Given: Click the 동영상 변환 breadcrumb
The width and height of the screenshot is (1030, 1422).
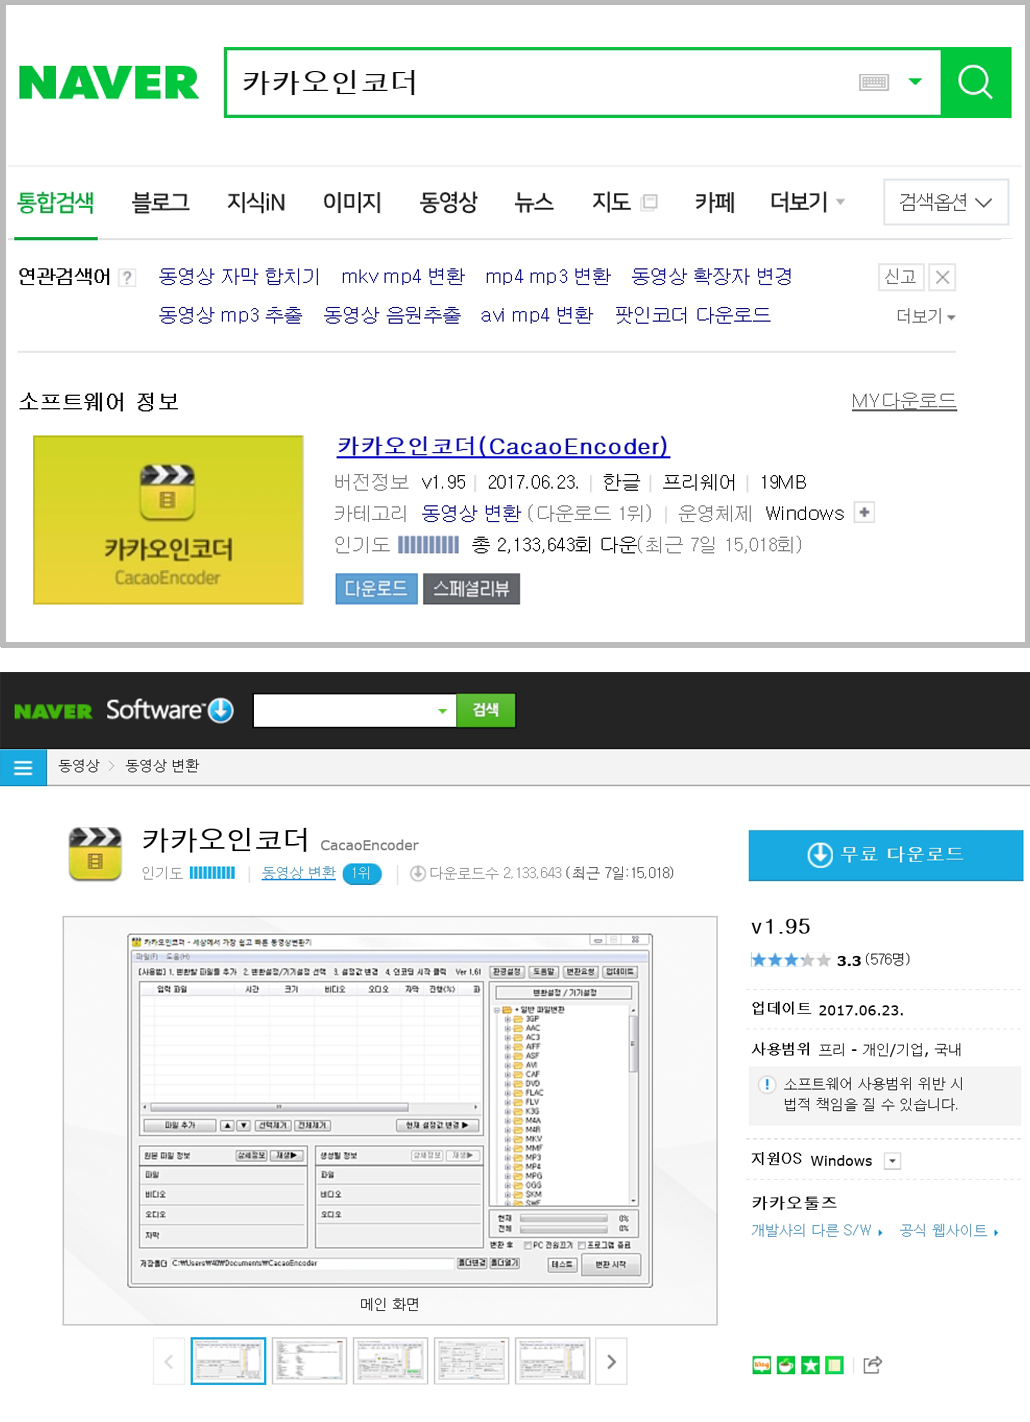Looking at the screenshot, I should [x=162, y=766].
